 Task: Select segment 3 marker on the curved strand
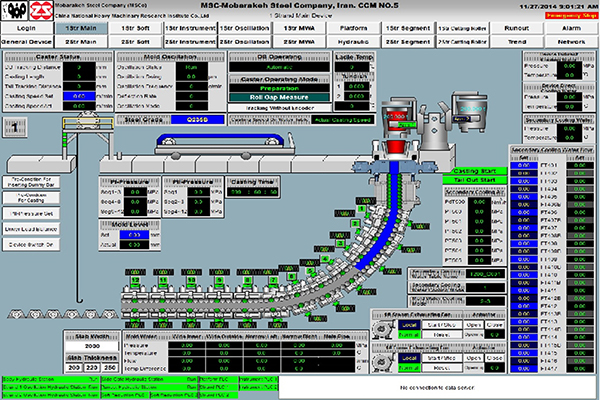click(x=340, y=243)
